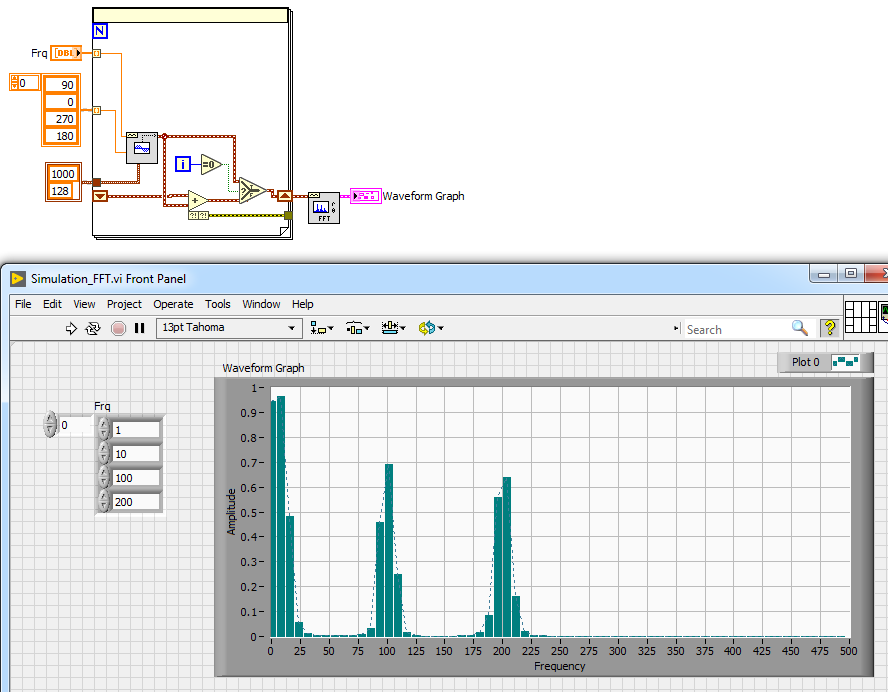Select the Distribute Objects tool icon
888x692 pixels.
coord(355,328)
